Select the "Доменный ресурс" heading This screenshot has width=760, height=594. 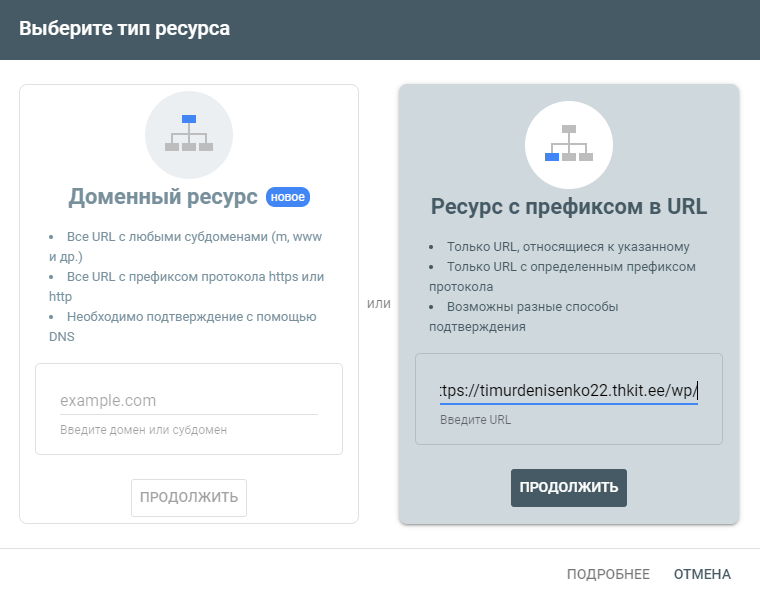click(x=163, y=197)
